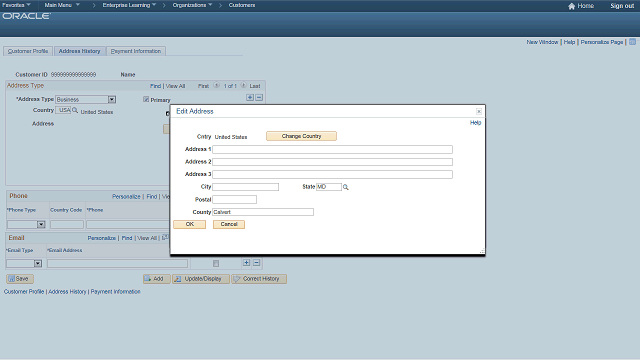The image size is (640, 360).
Task: Open Payment Information footer link
Action: click(x=116, y=292)
